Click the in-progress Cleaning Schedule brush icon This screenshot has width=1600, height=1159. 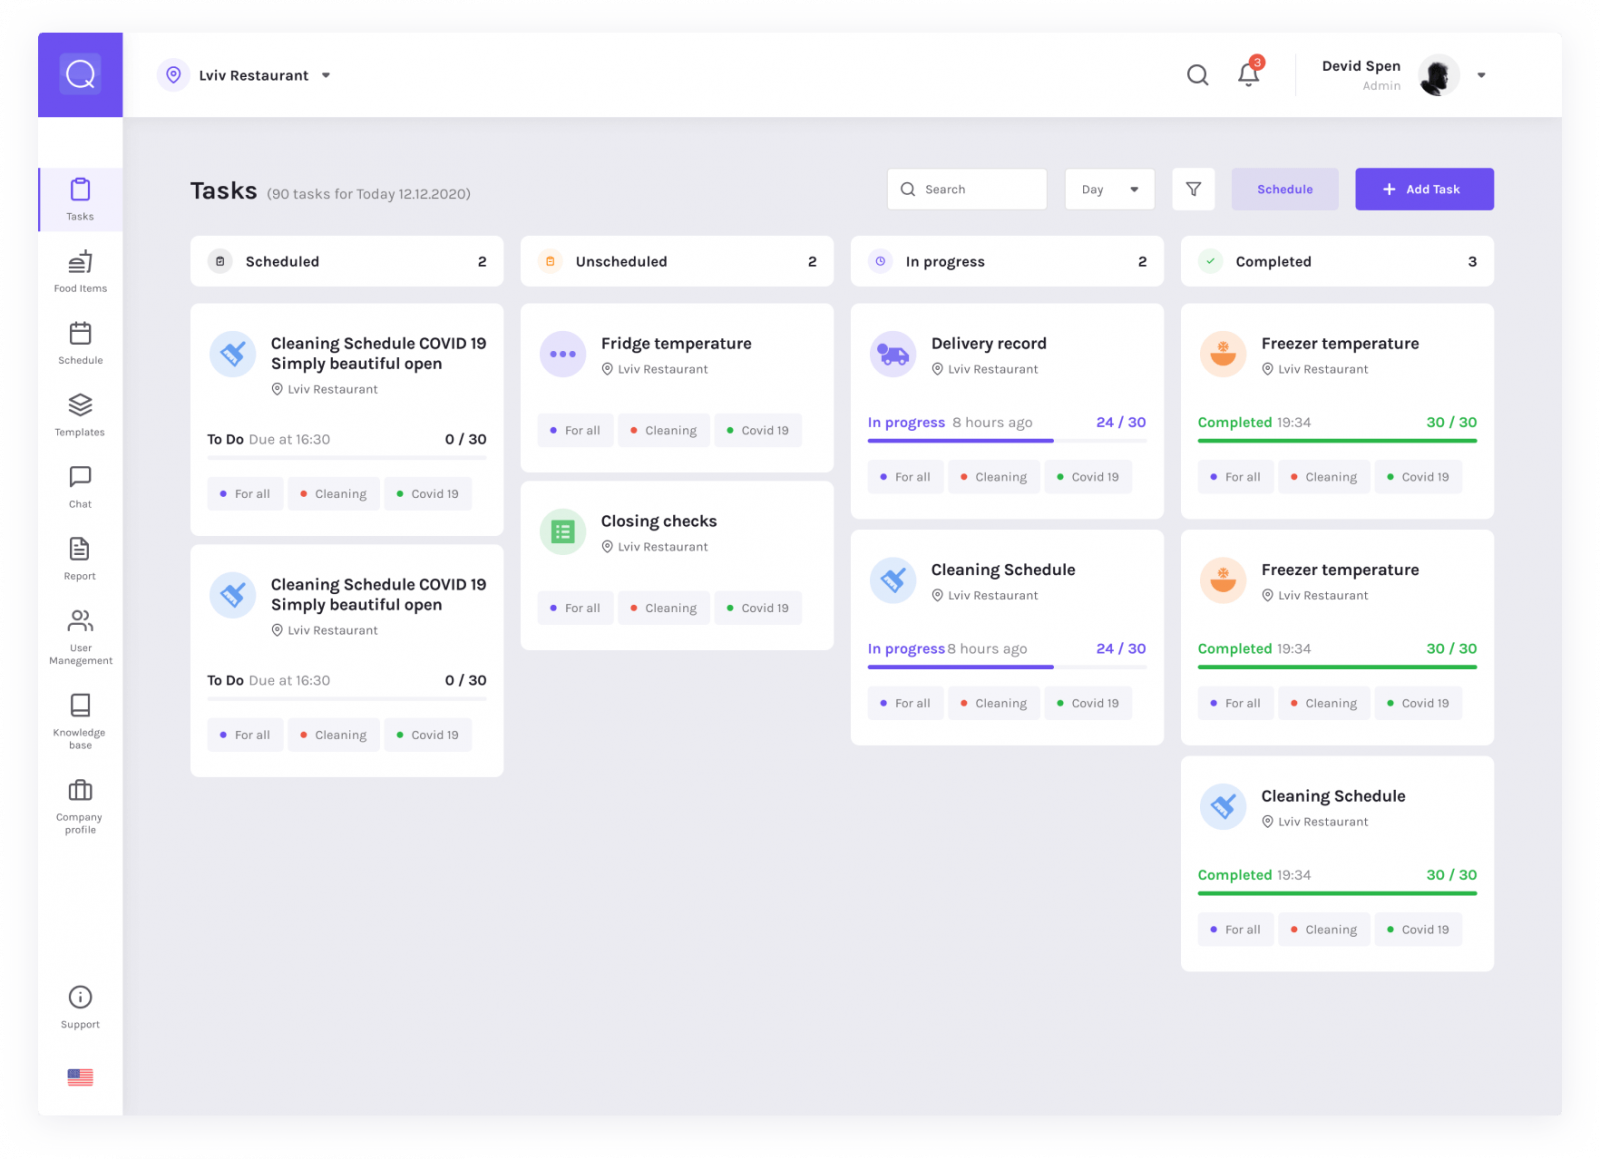[x=893, y=580]
